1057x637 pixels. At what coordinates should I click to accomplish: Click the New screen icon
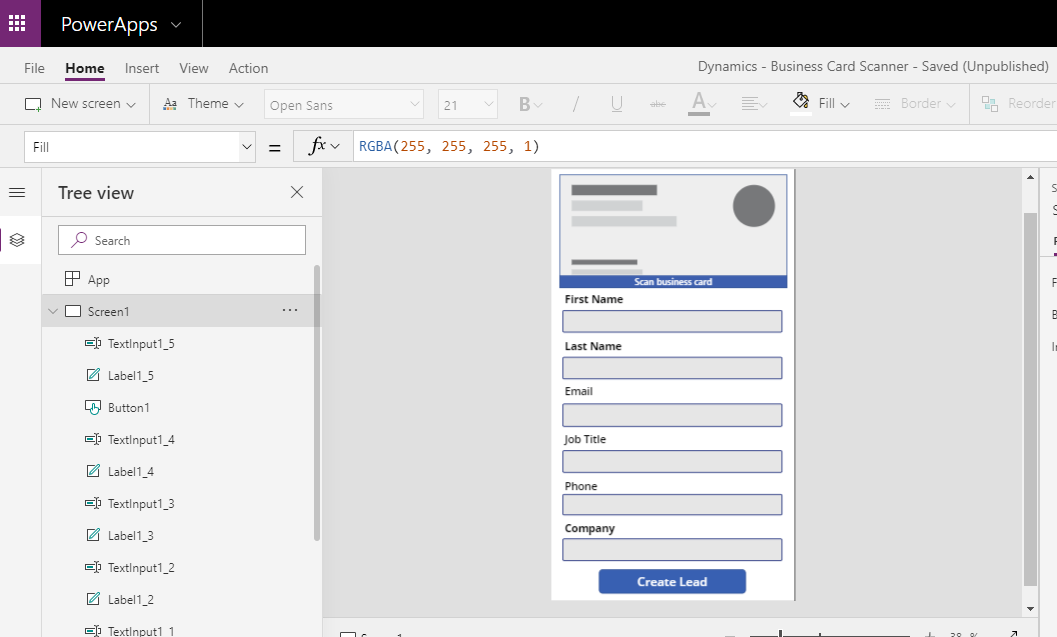click(33, 103)
